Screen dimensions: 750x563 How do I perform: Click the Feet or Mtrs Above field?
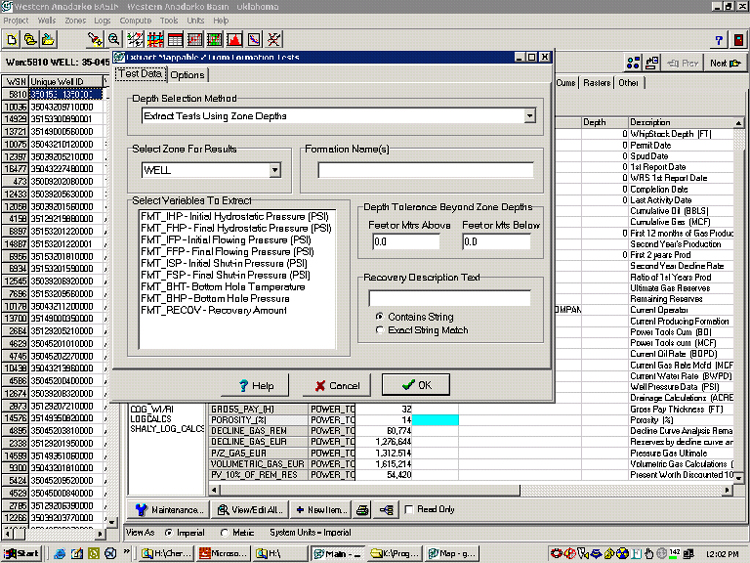[407, 241]
